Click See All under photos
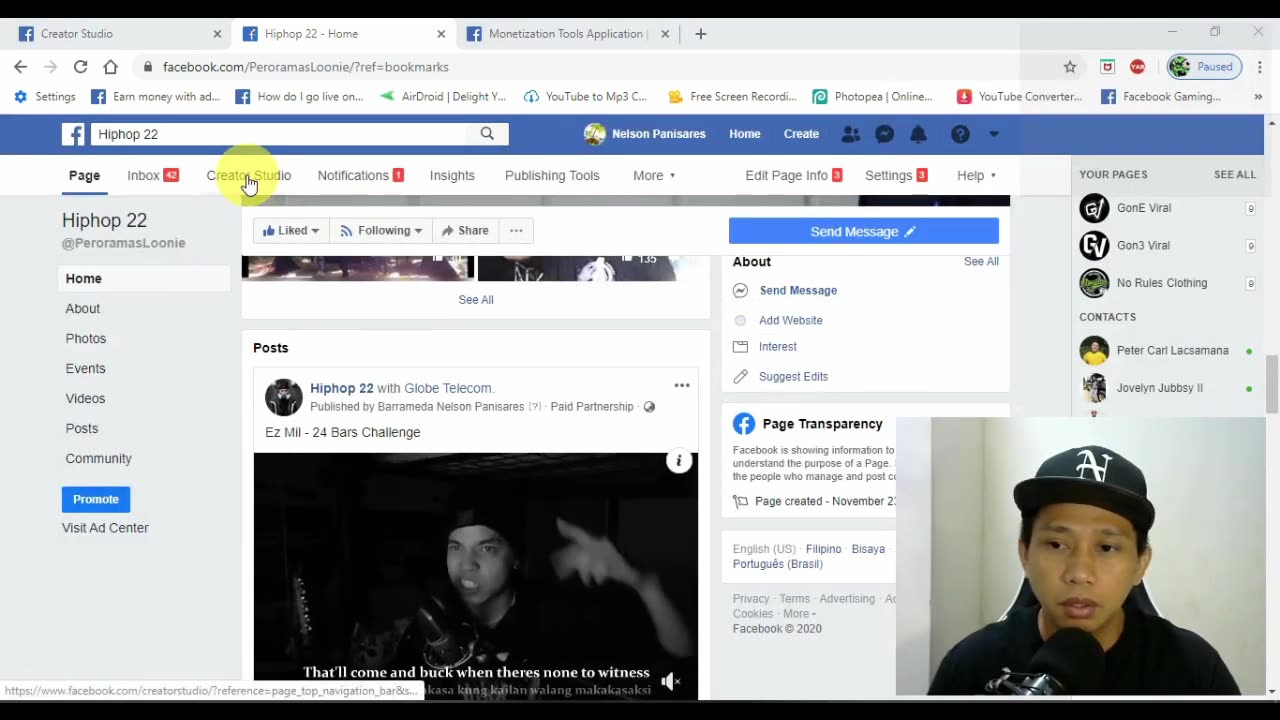The image size is (1280, 720). point(476,300)
